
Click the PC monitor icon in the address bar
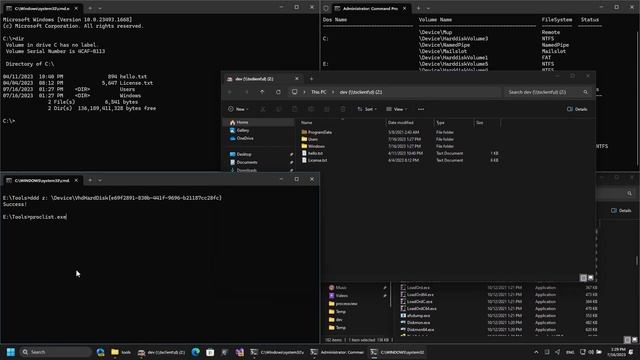point(294,92)
